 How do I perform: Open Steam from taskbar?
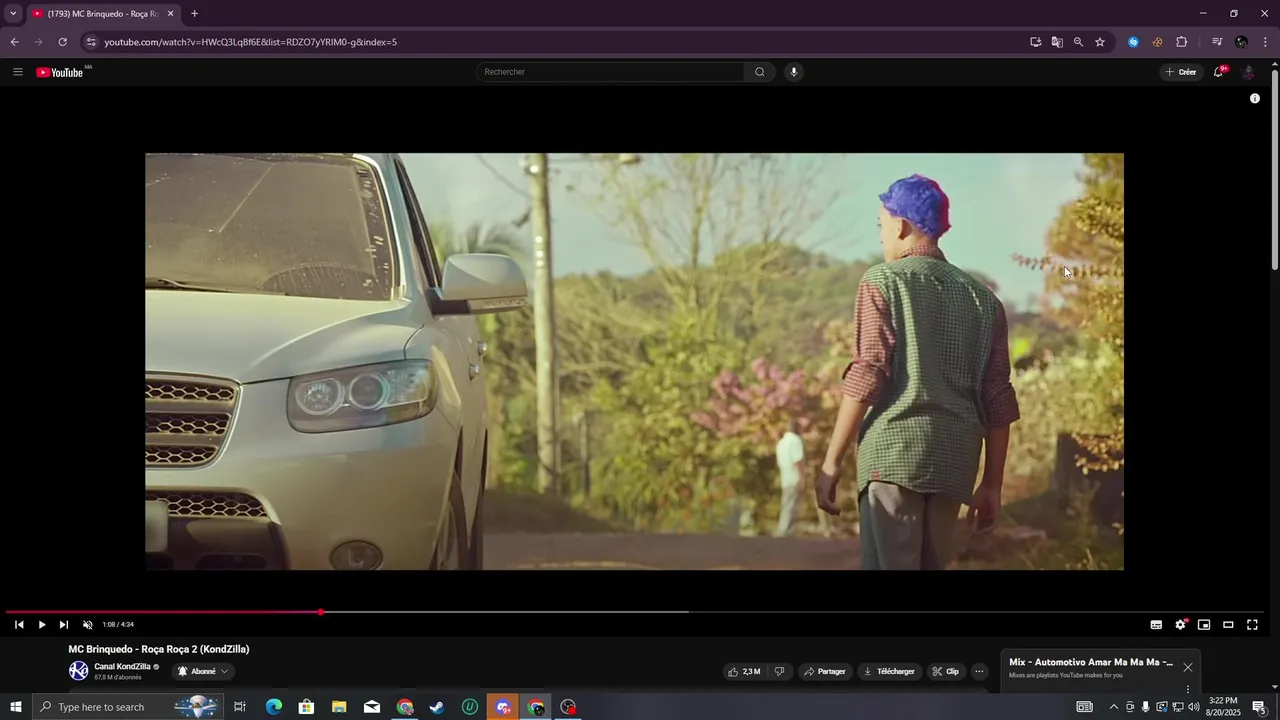(437, 707)
